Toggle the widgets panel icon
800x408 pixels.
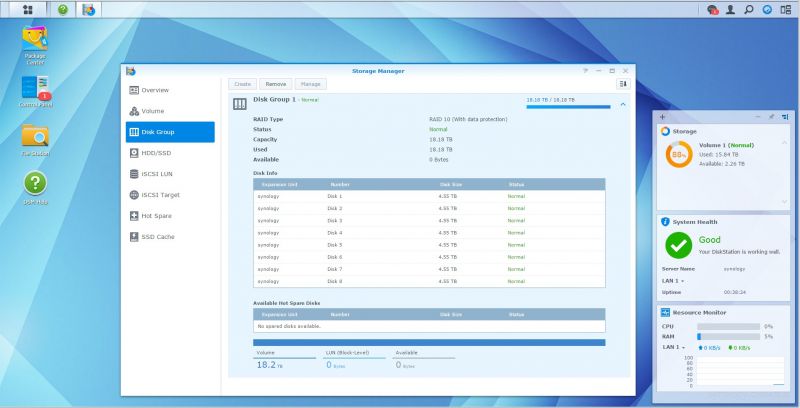click(x=786, y=10)
